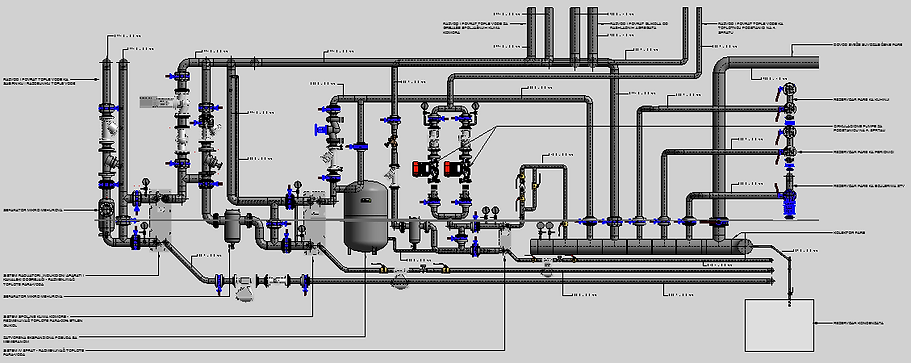Viewport: 911px width, 363px height.
Task: Select the large steam supply pipe elbow
Action: 725,65
